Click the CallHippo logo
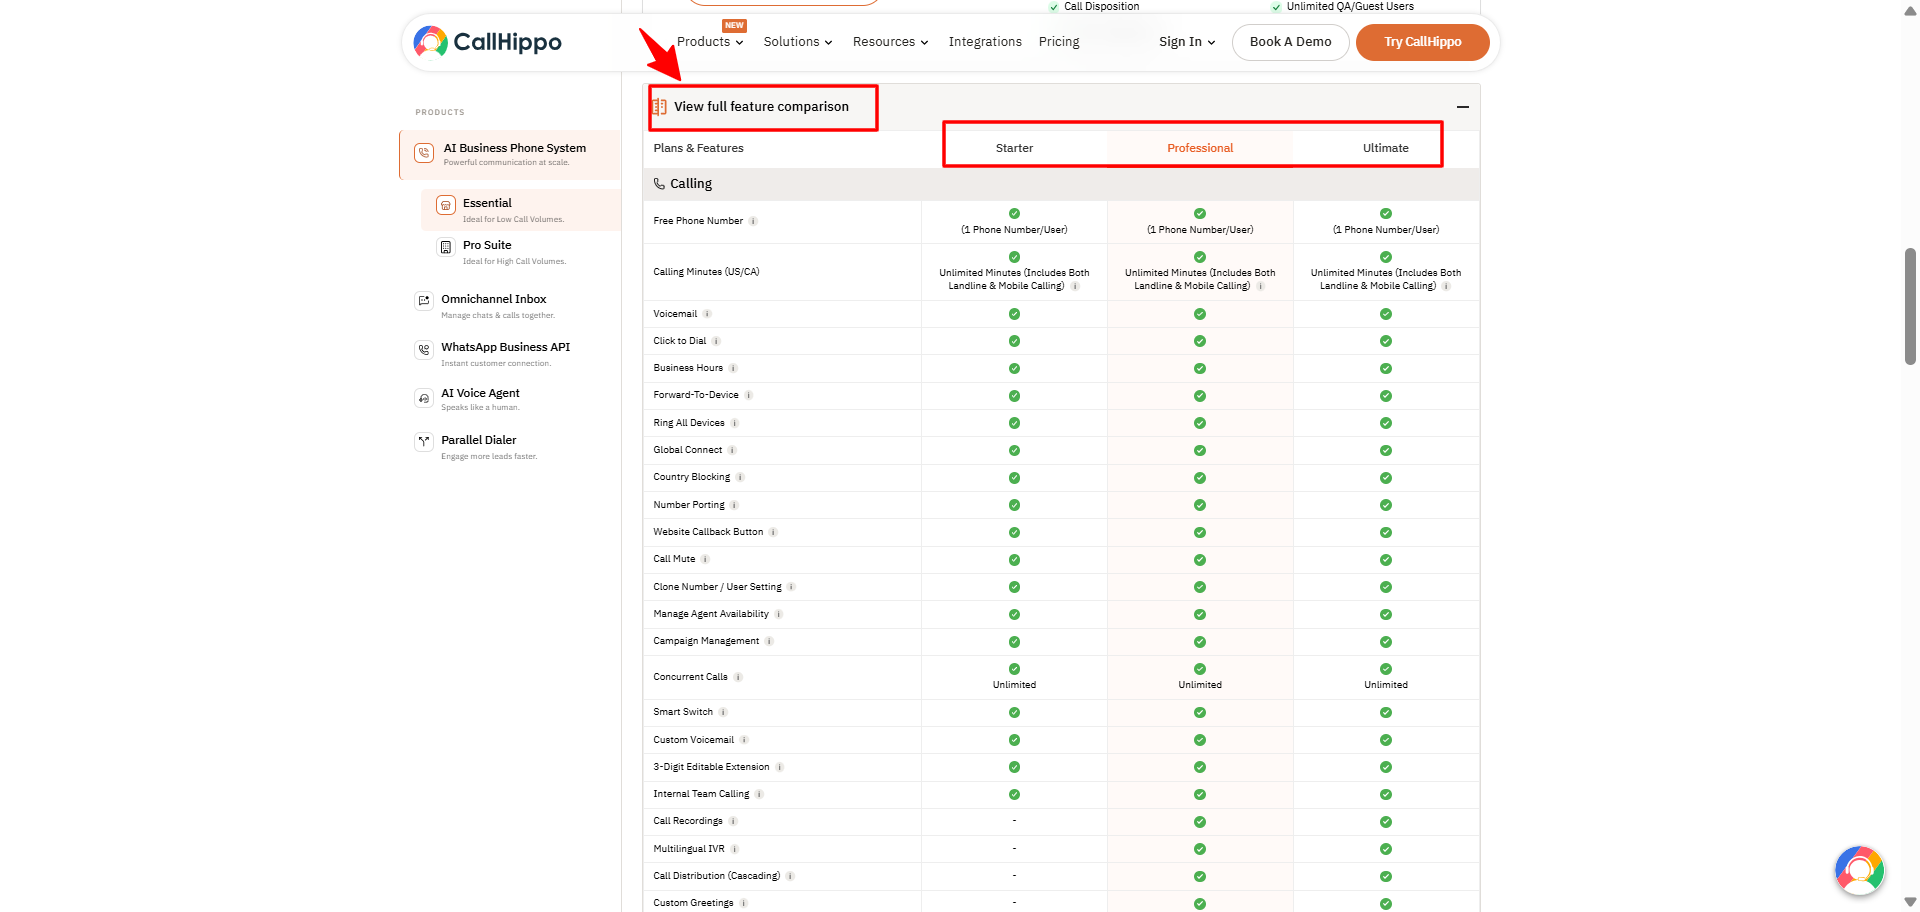This screenshot has width=1920, height=912. pyautogui.click(x=487, y=42)
